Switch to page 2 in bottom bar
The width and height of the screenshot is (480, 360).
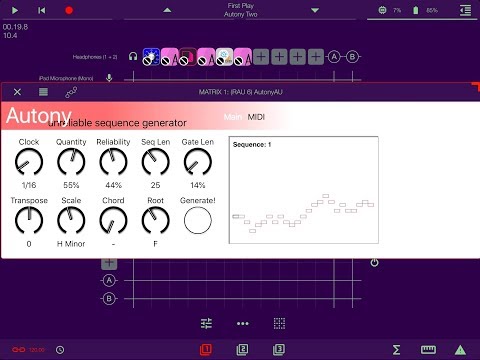tap(242, 350)
